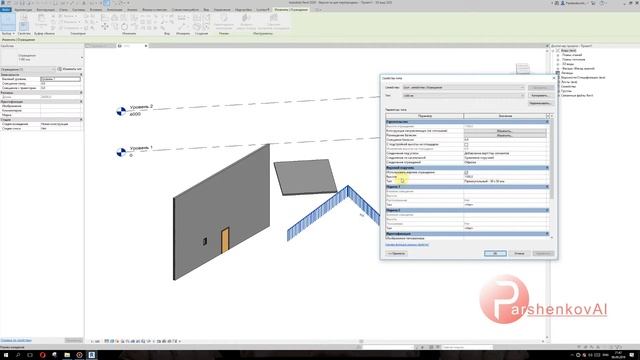Select the gray floor slab

(305, 177)
